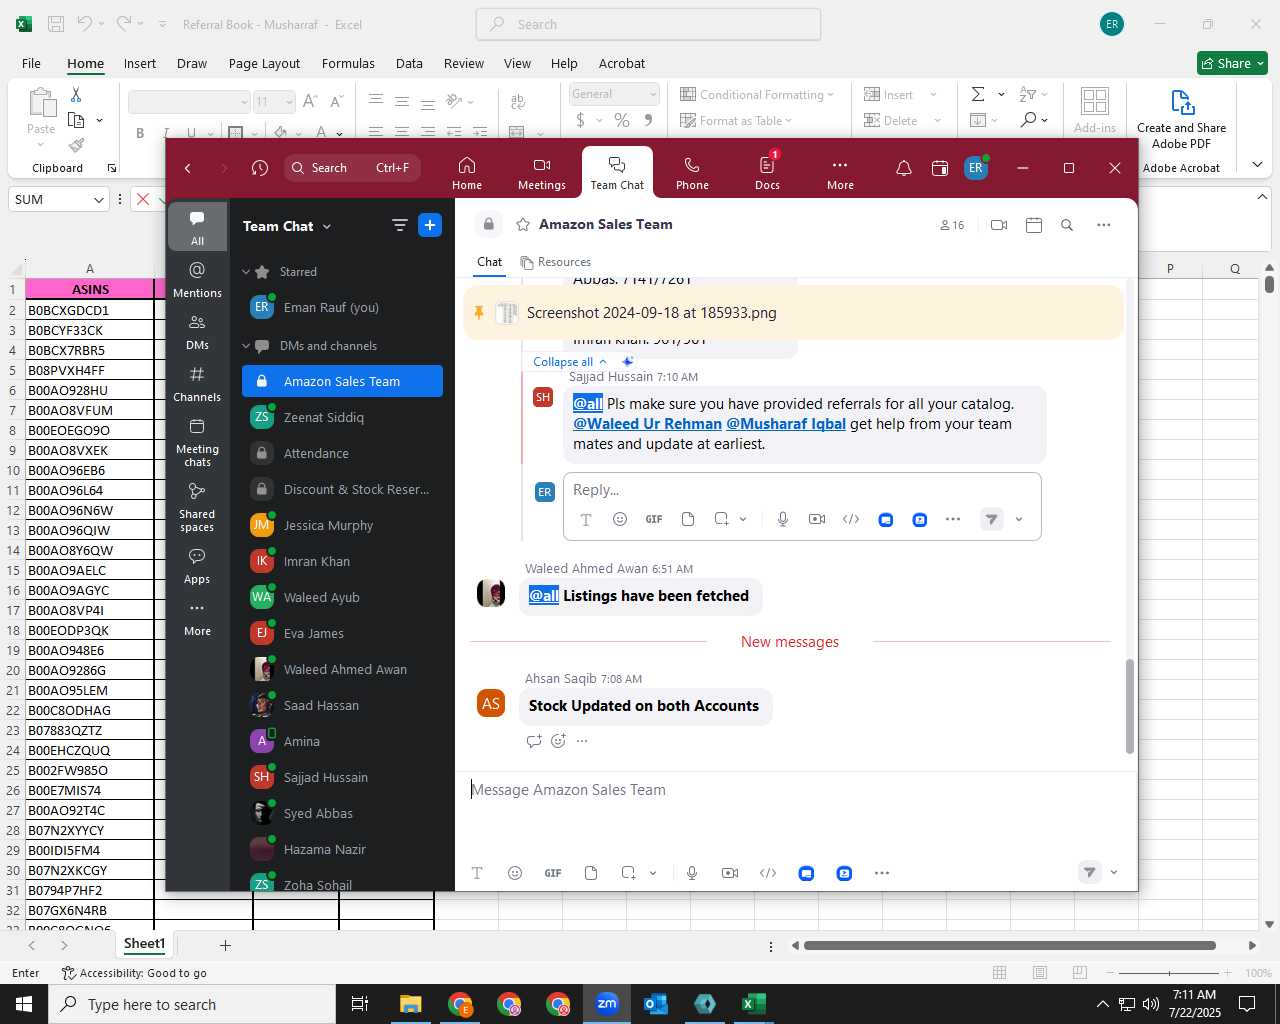This screenshot has height=1024, width=1280.
Task: Open chat with Zeenat Siddiq
Action: (x=342, y=418)
